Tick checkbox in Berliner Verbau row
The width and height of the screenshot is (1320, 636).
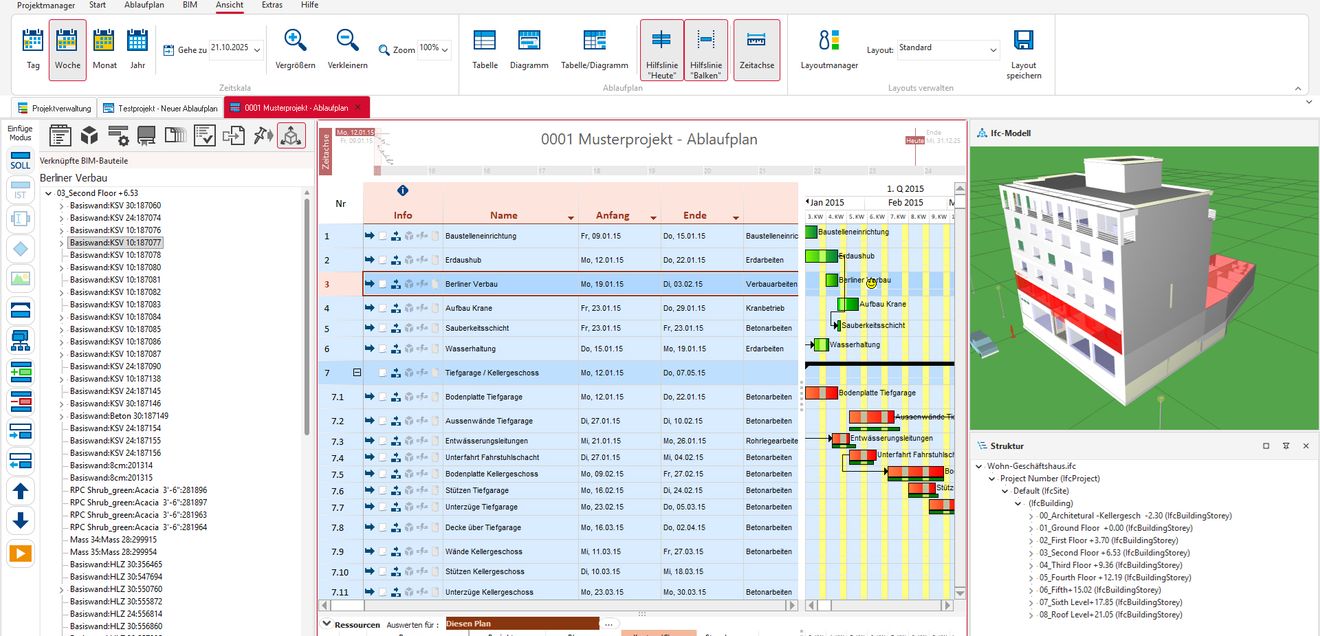click(382, 284)
